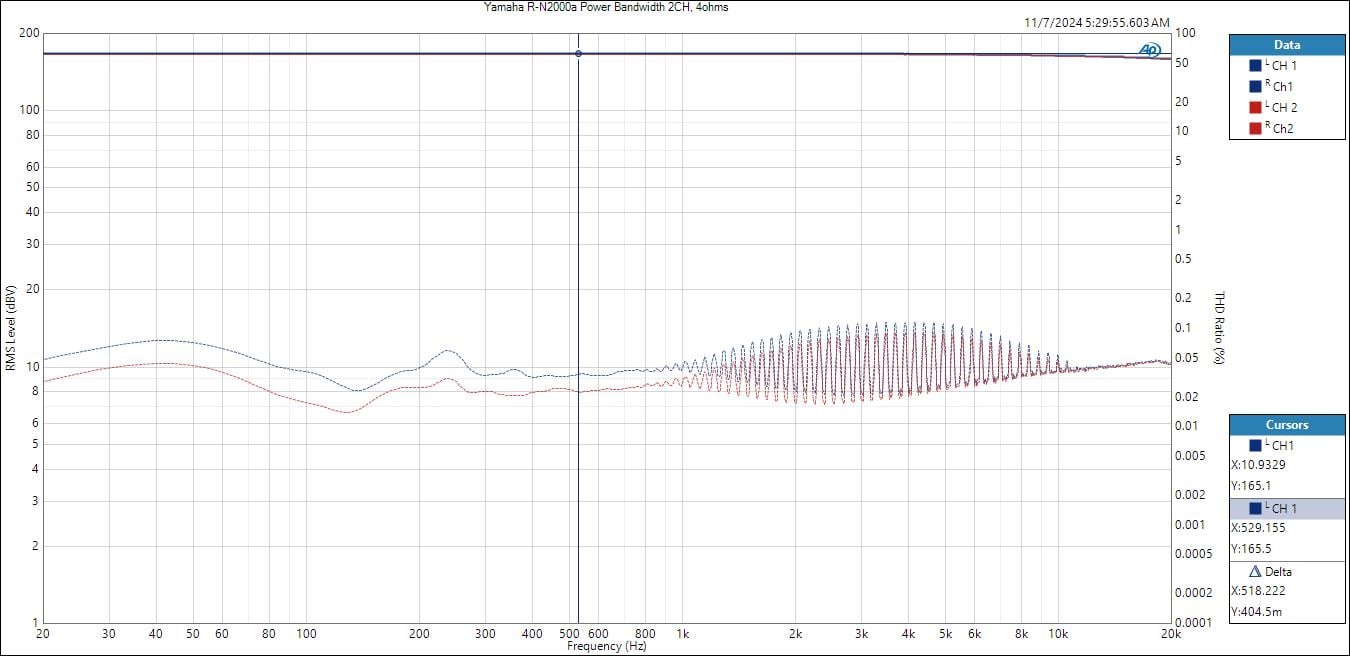This screenshot has height=656, width=1350.
Task: Click the red R Ch2 legend swatch
Action: 1255,128
